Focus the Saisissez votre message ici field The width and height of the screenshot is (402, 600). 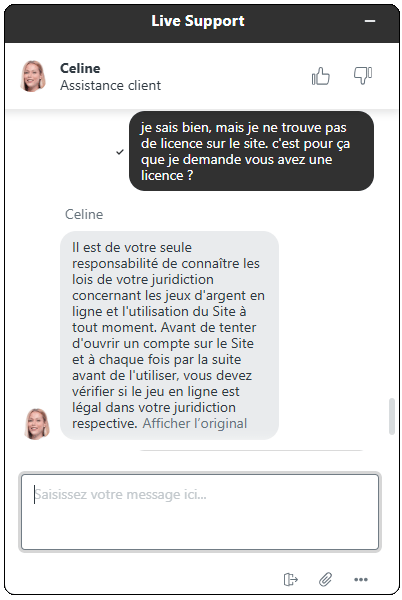(x=200, y=512)
